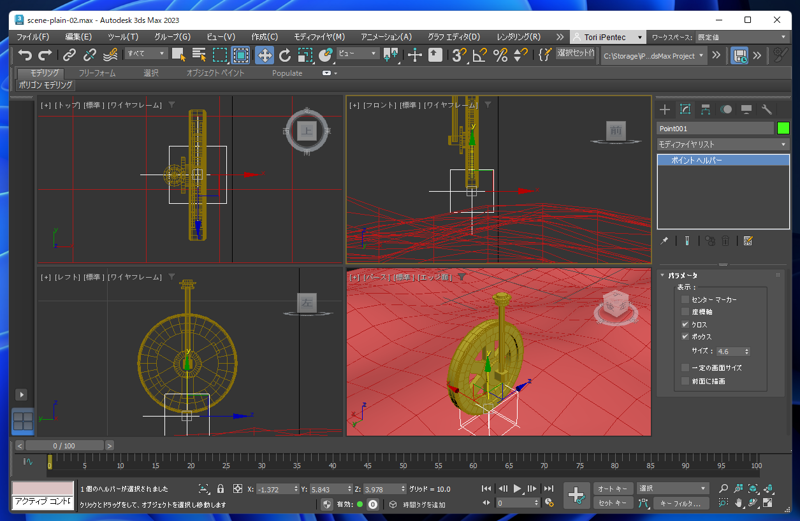
Task: Redo with the forward arrow icon
Action: click(45, 55)
